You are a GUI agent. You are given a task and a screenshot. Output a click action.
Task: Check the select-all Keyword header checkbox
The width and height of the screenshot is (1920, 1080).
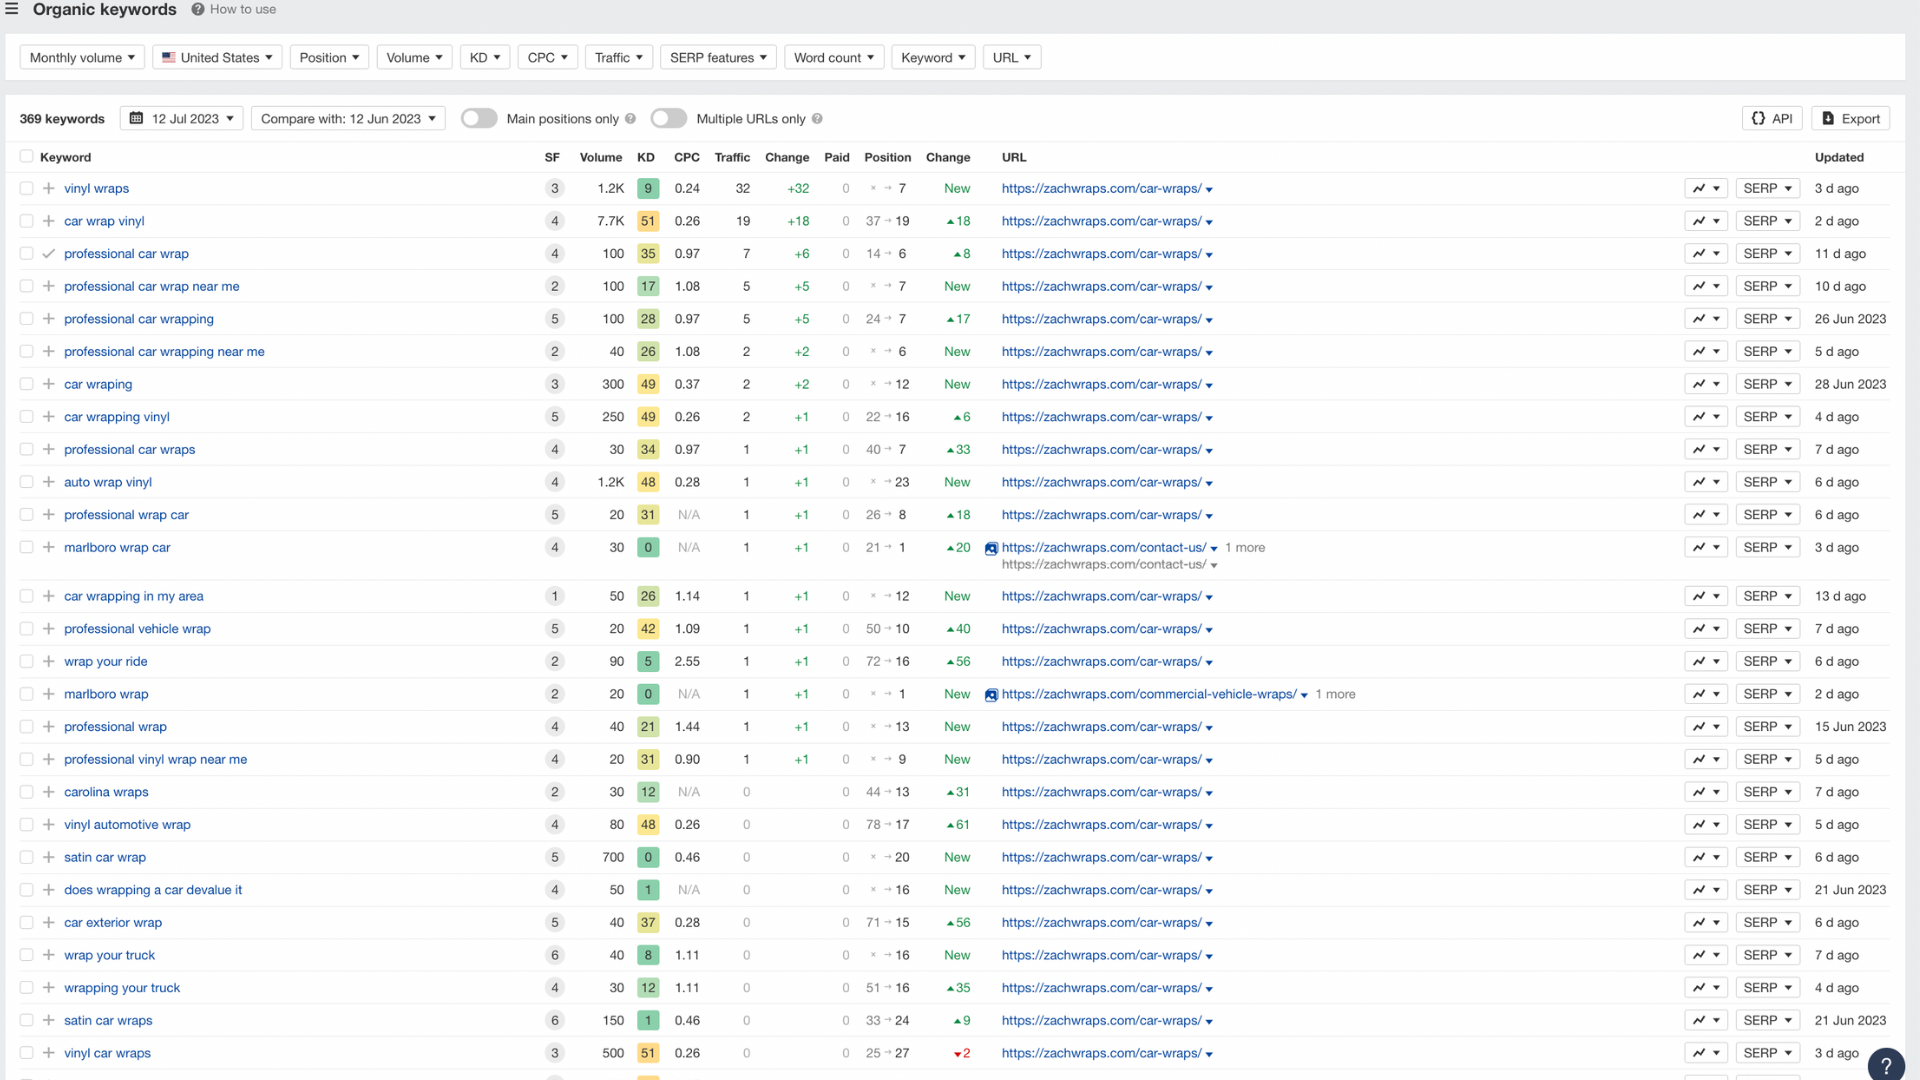[26, 156]
